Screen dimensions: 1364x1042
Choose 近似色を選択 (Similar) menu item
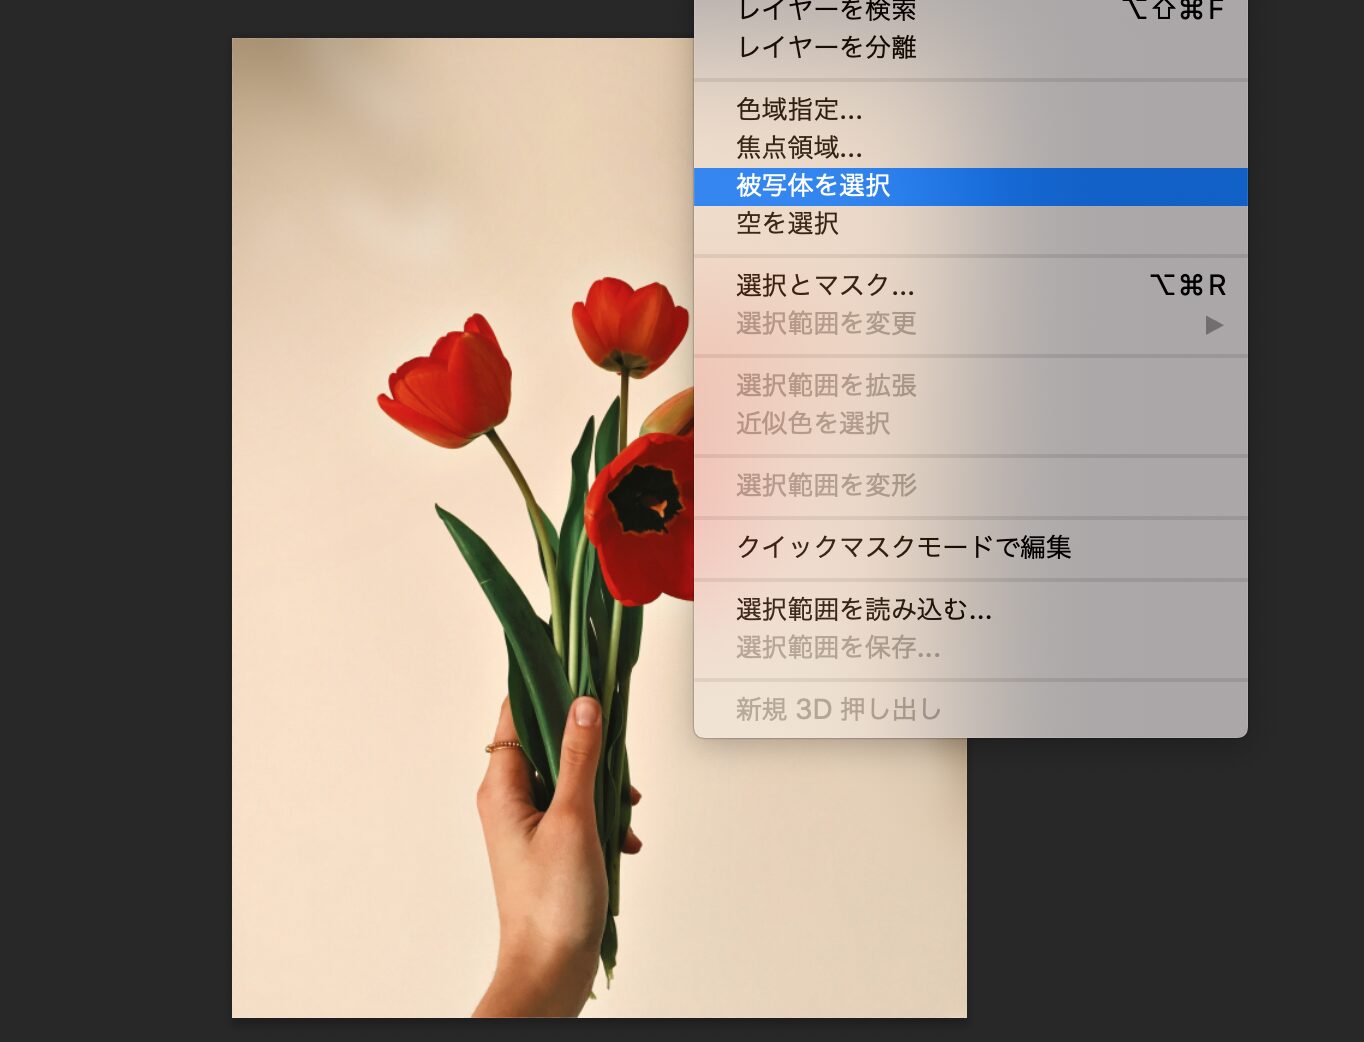813,424
